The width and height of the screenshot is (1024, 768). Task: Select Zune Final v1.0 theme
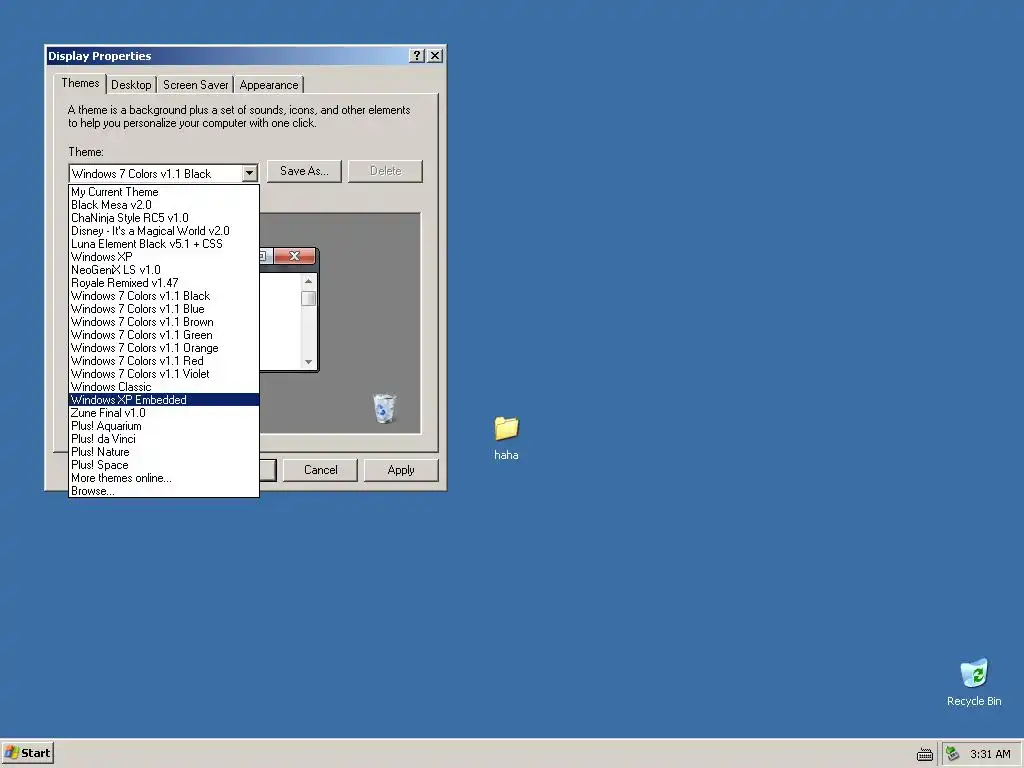coord(164,413)
